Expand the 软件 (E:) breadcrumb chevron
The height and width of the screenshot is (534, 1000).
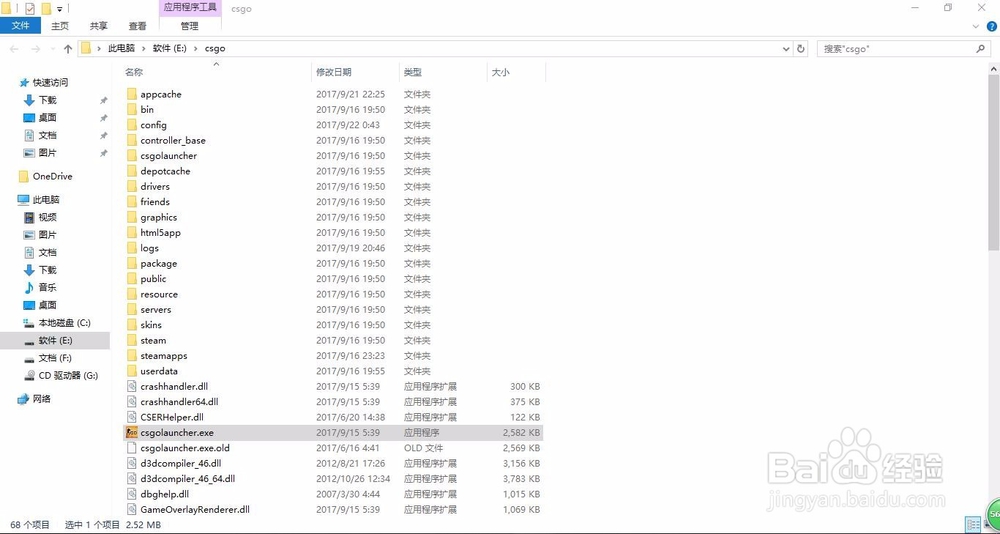[197, 48]
